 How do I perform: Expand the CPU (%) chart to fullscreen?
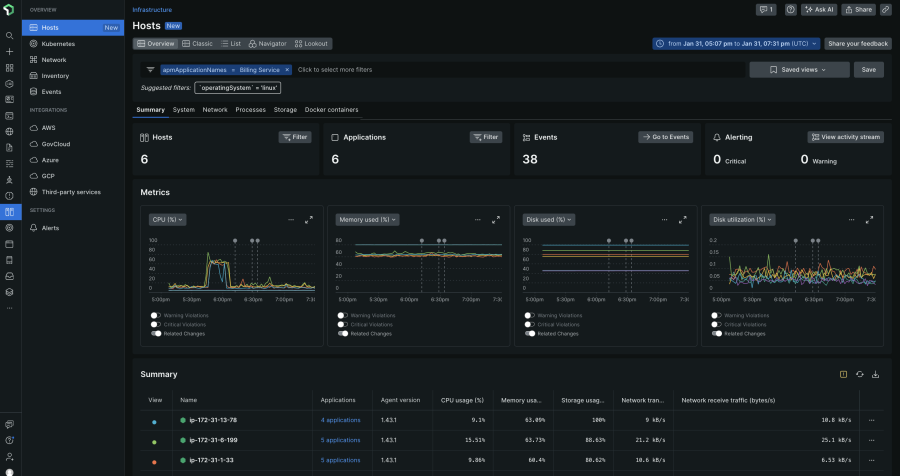click(308, 219)
